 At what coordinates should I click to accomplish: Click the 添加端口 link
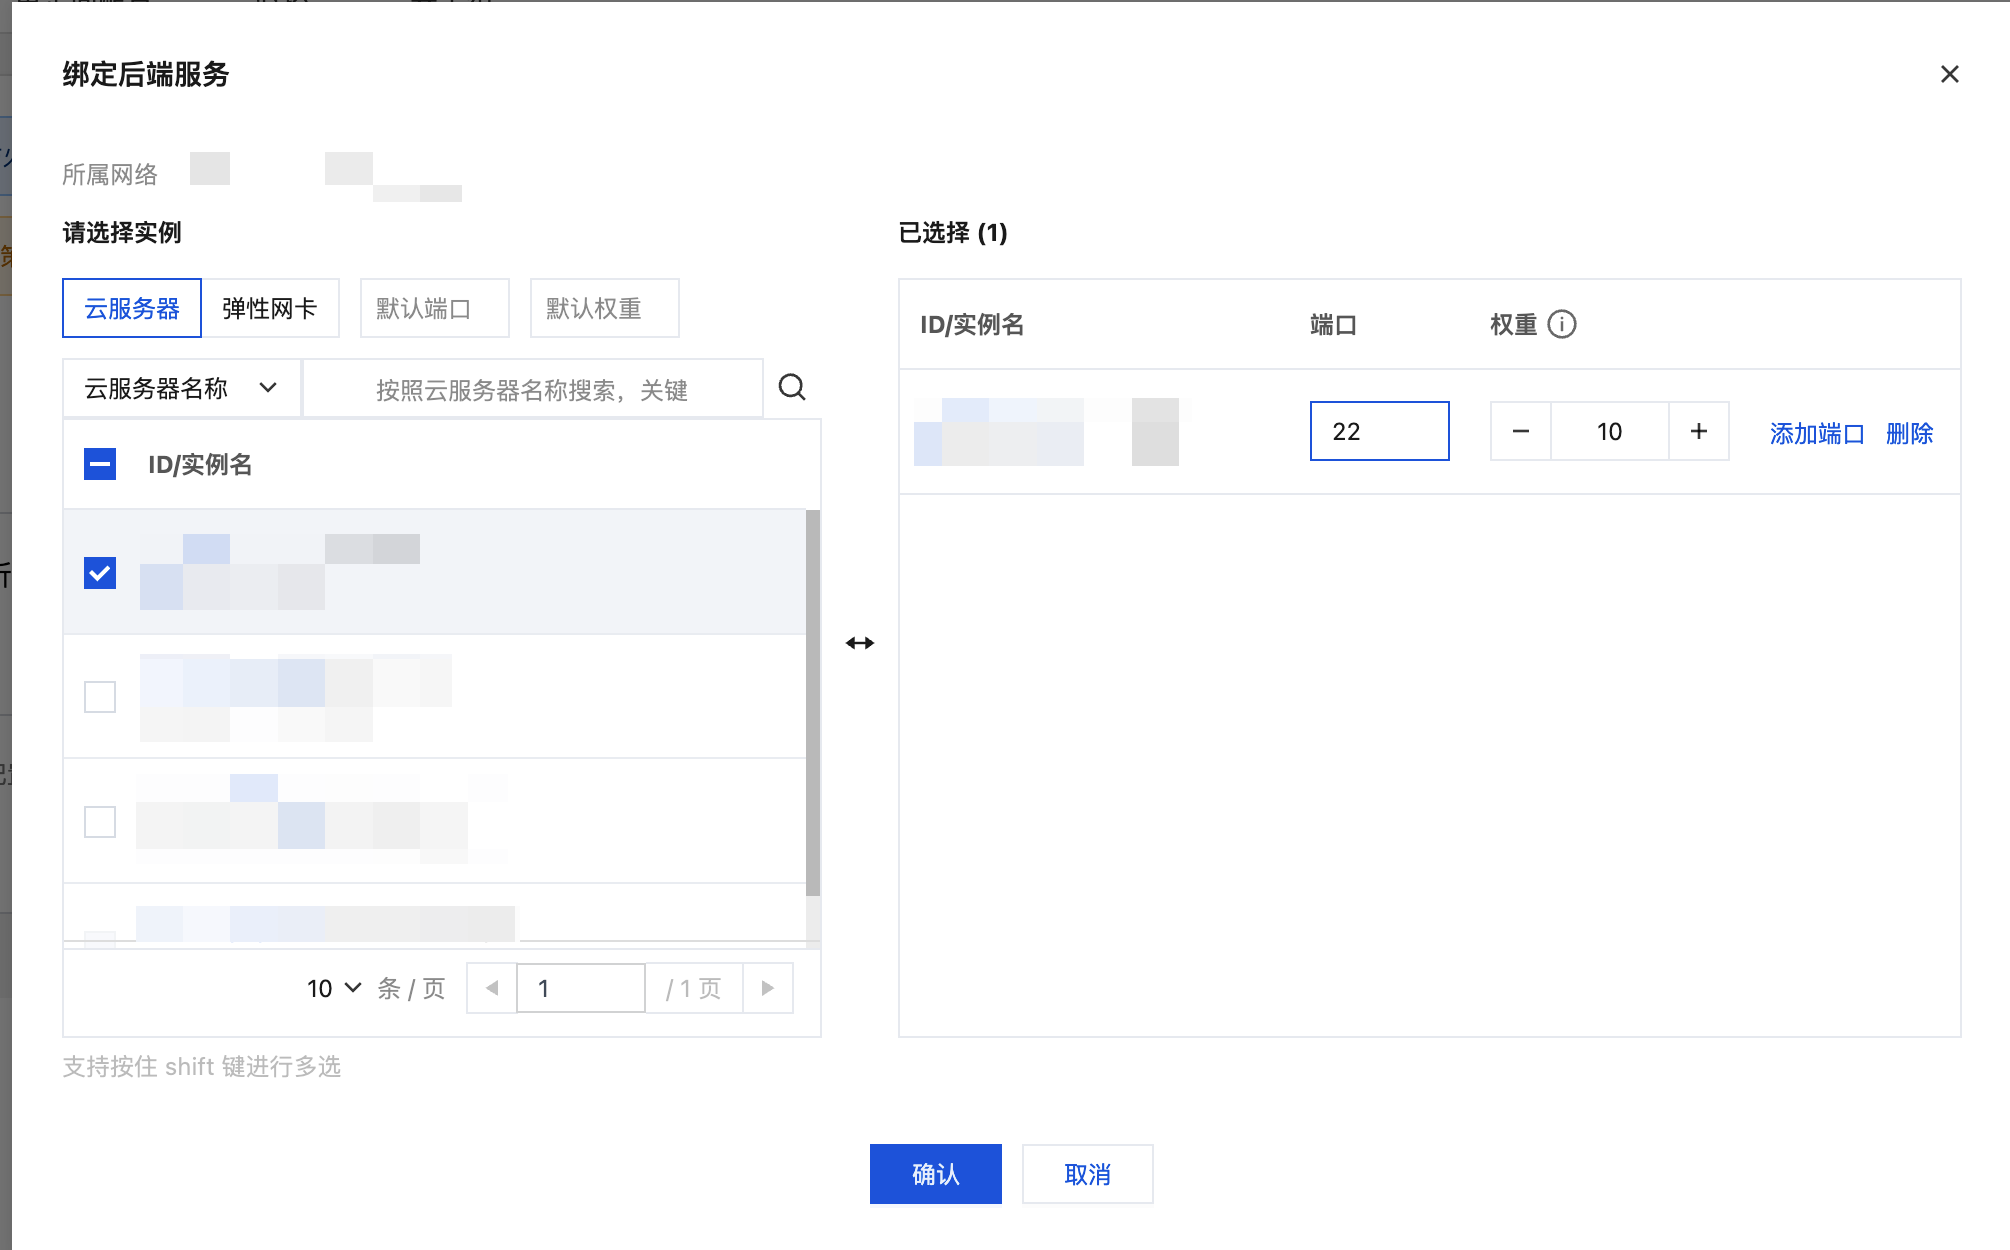(1816, 433)
